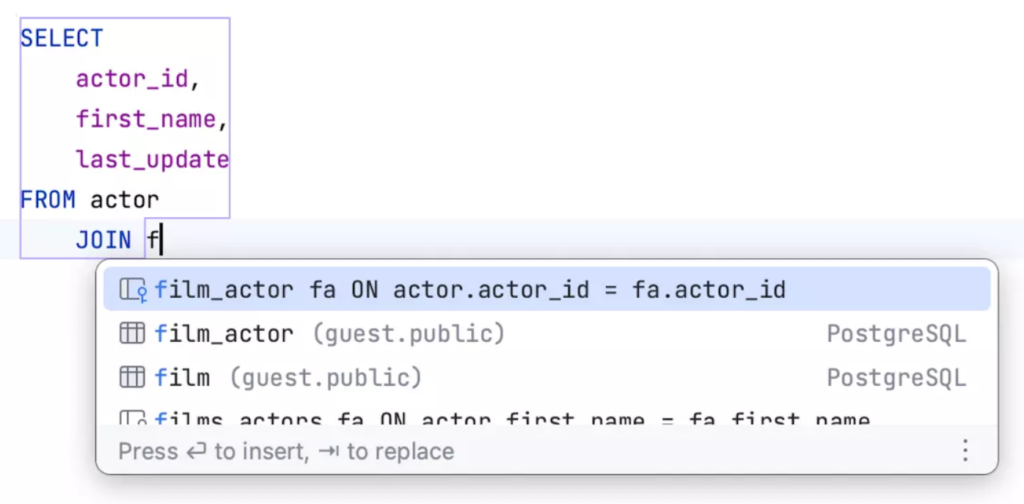Click the last_update column in the query
Viewport: 1024px width, 504px height.
(x=152, y=159)
